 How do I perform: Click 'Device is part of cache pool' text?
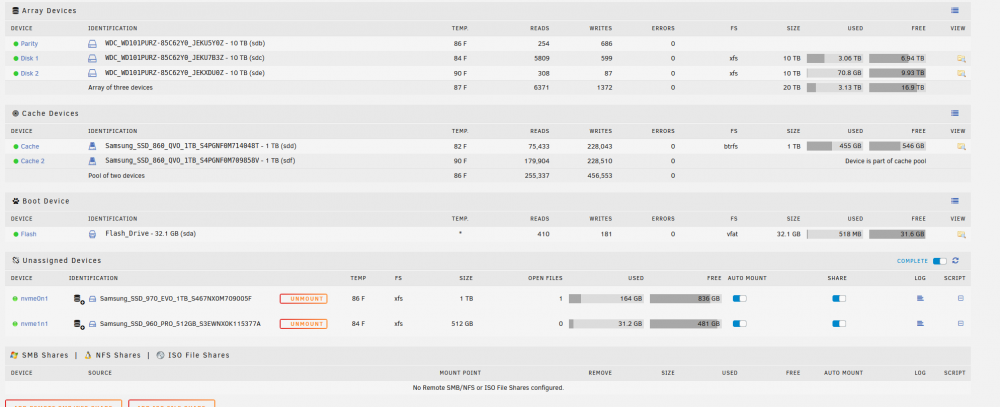885,161
